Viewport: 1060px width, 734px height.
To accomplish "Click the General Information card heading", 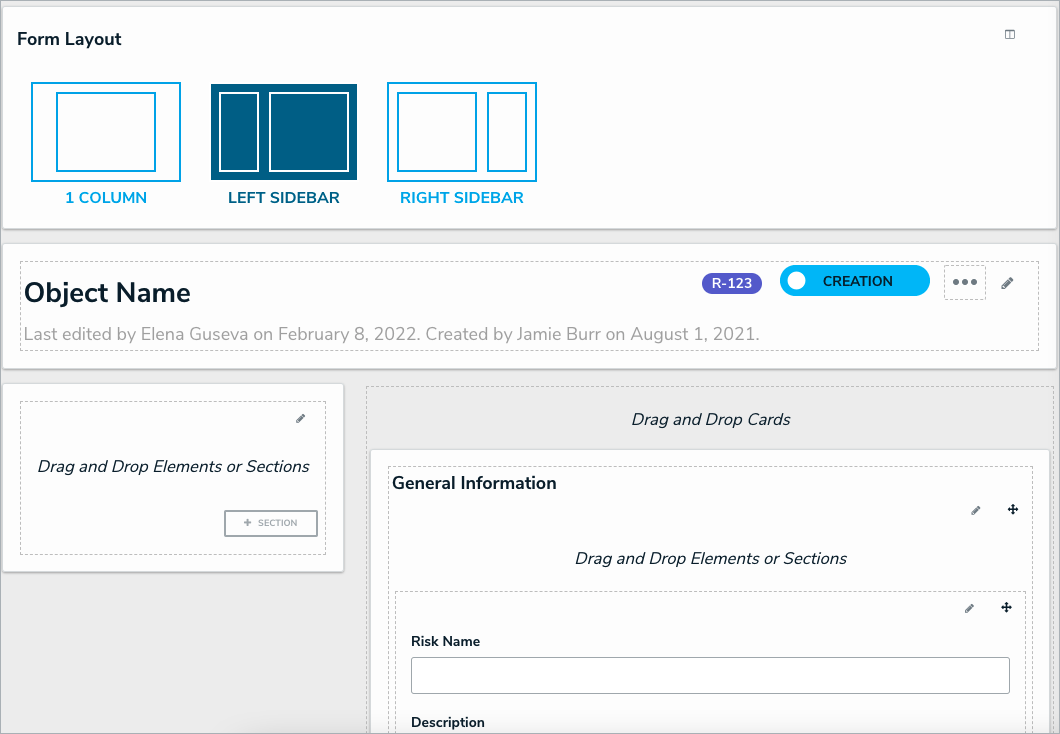I will tap(474, 483).
